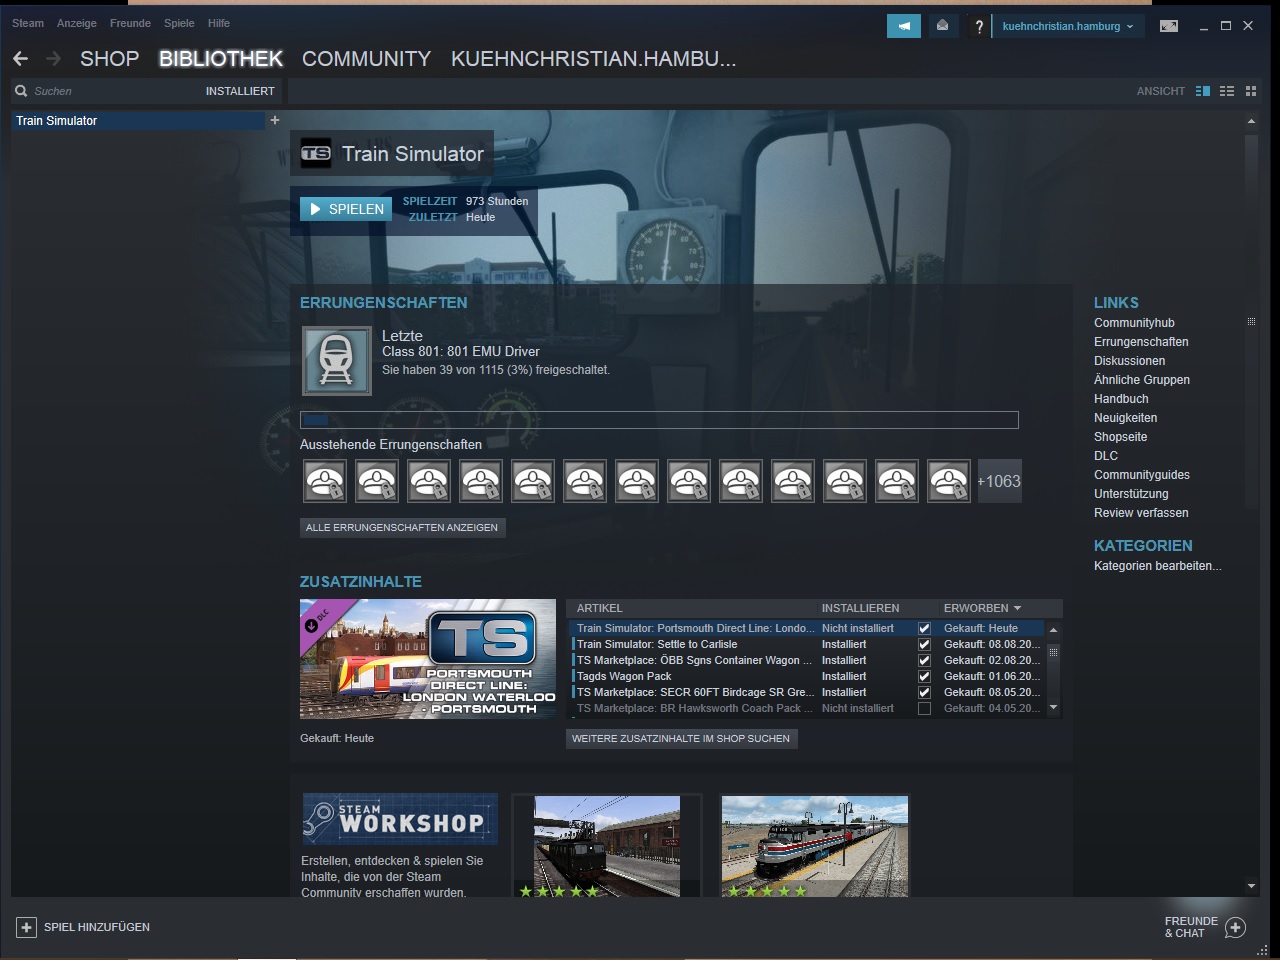The image size is (1280, 960).
Task: Open the Diskussionen link
Action: point(1129,361)
